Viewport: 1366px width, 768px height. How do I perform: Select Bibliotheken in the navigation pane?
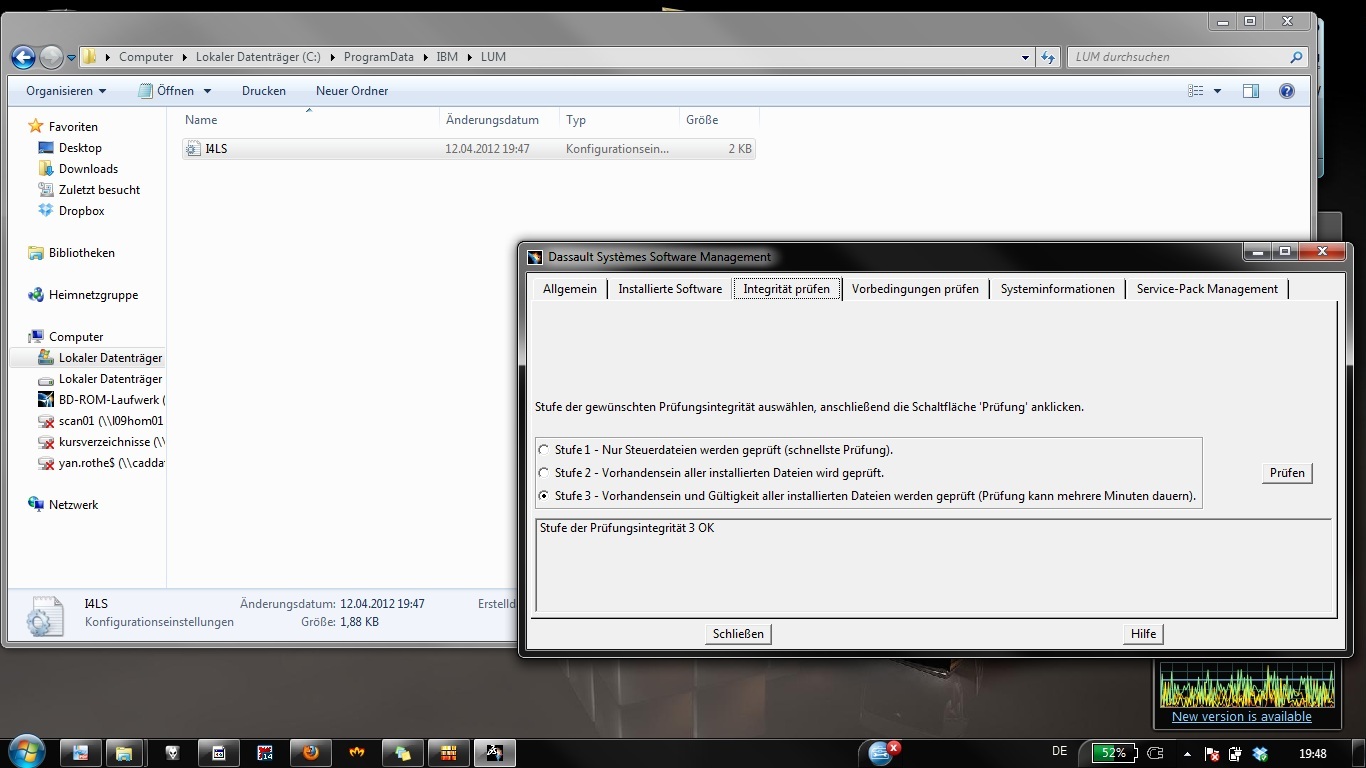click(x=81, y=253)
